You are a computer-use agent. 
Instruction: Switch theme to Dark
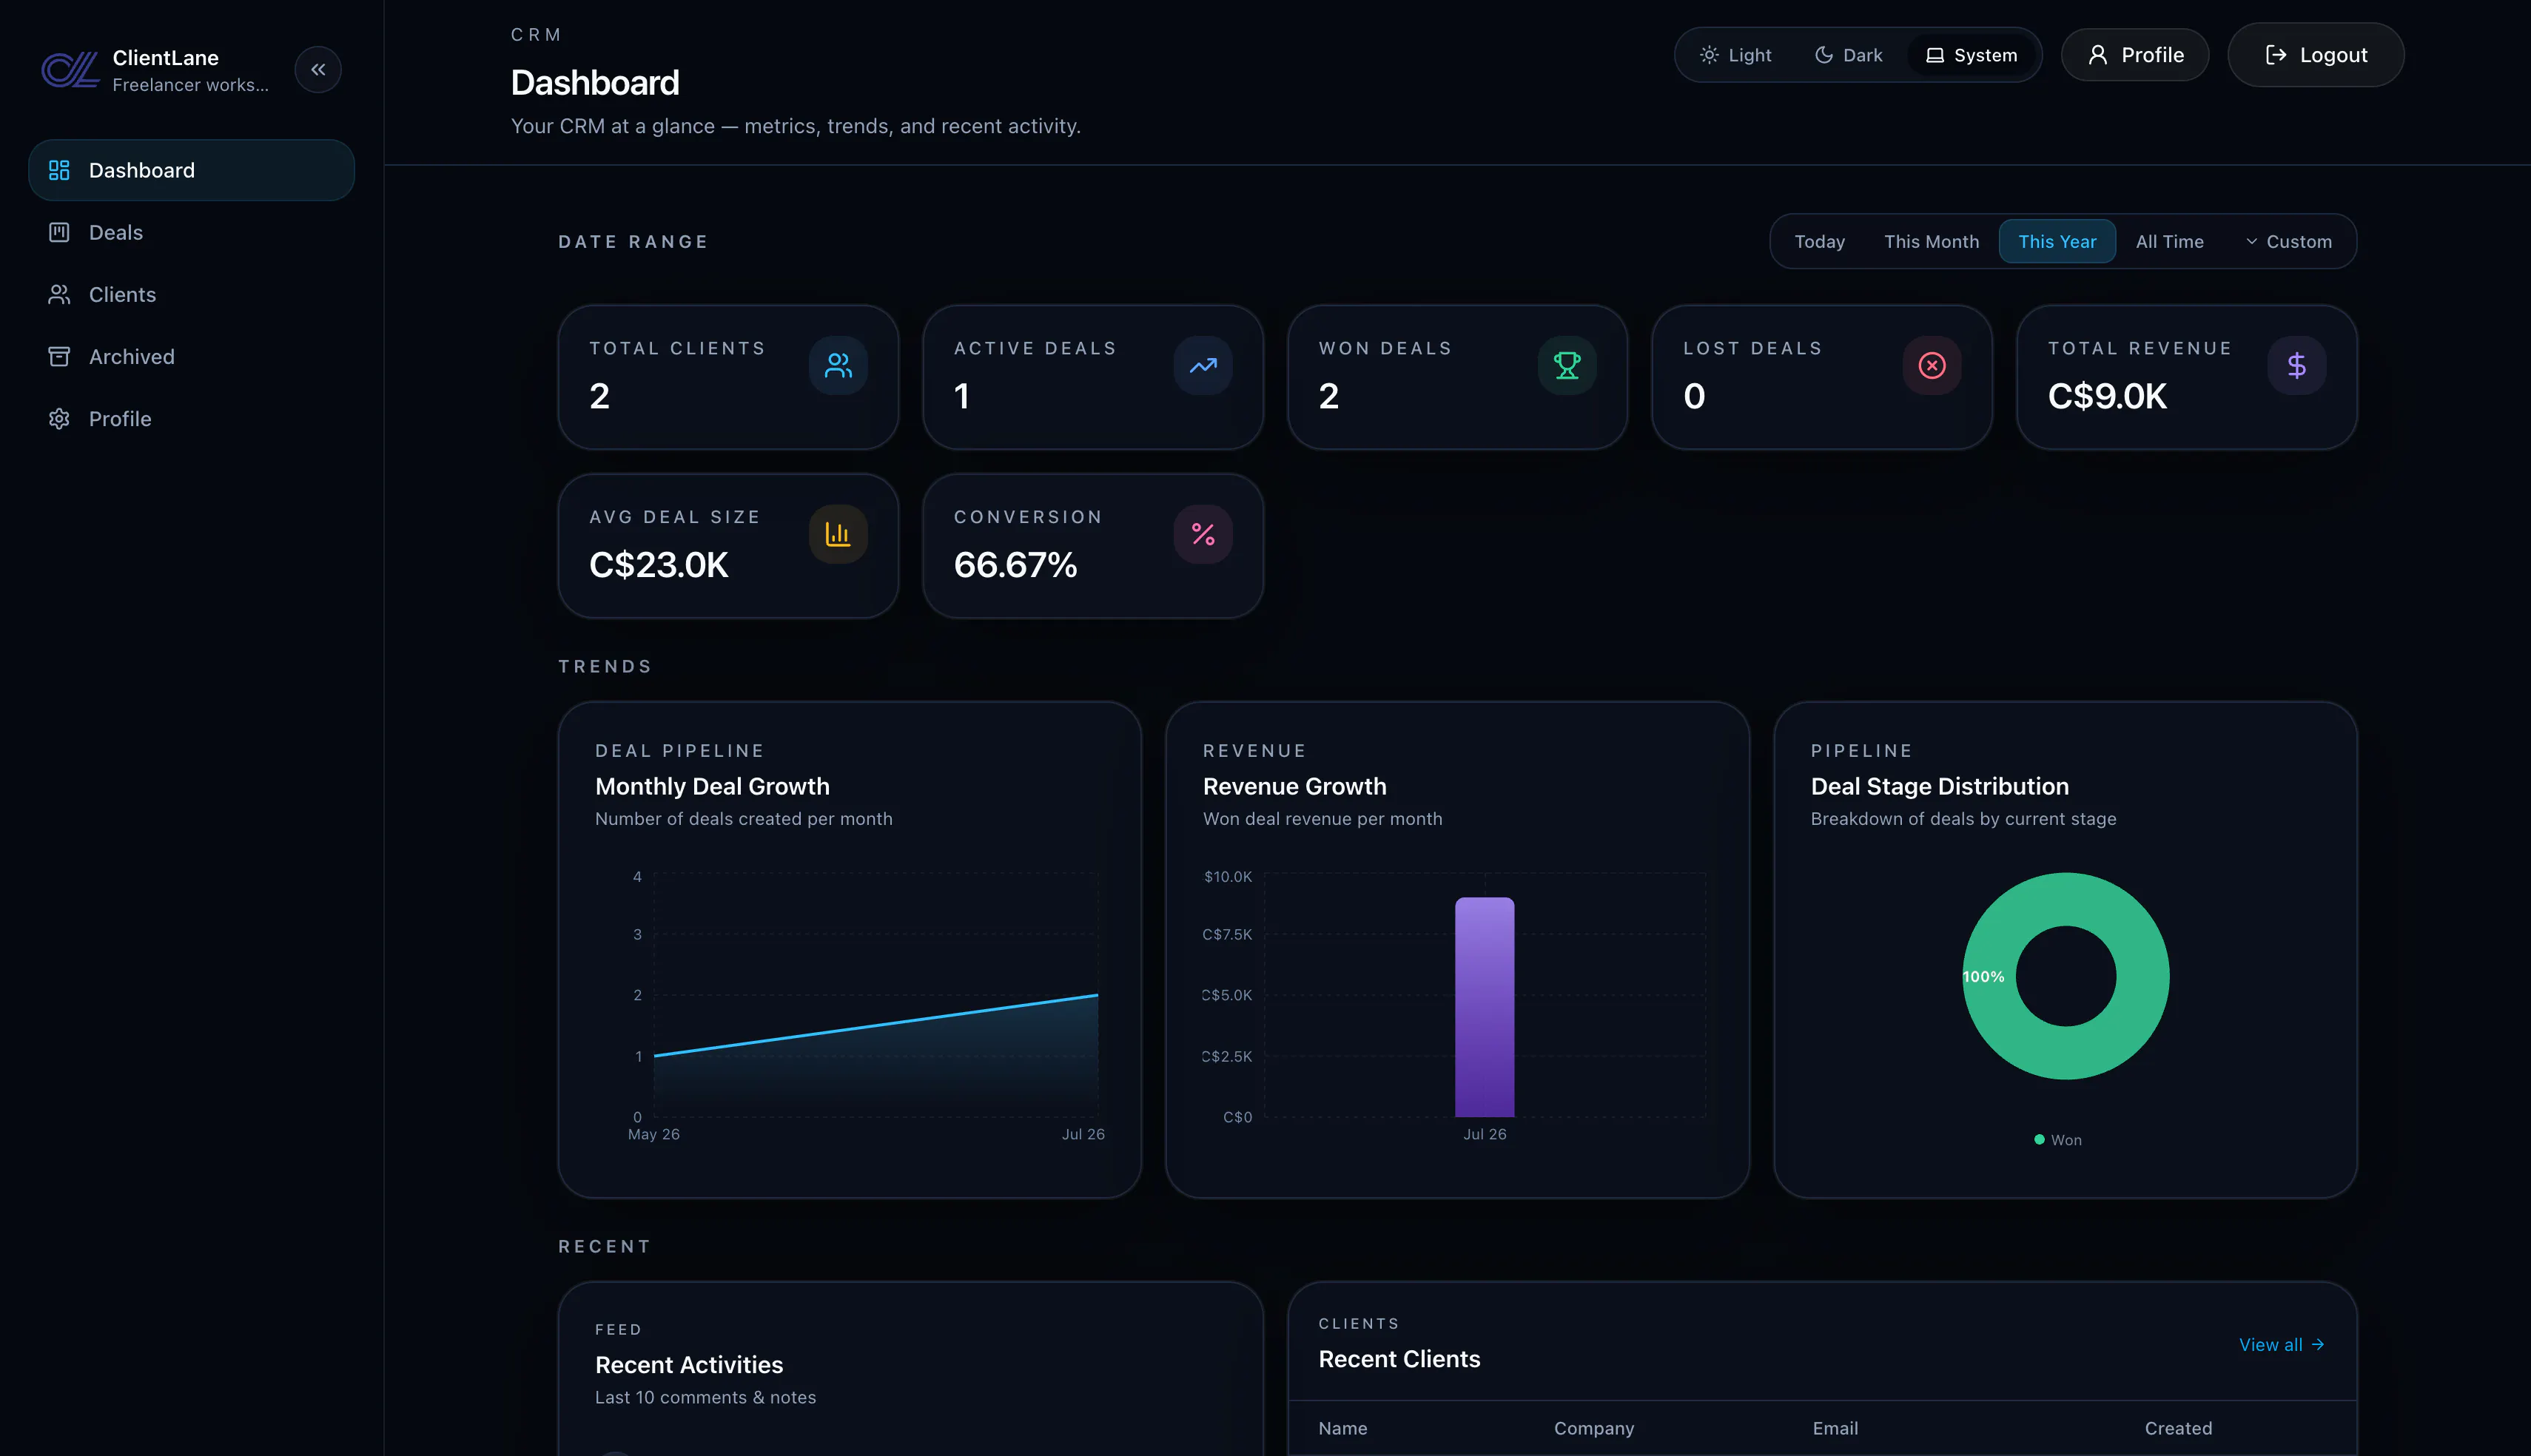point(1848,55)
